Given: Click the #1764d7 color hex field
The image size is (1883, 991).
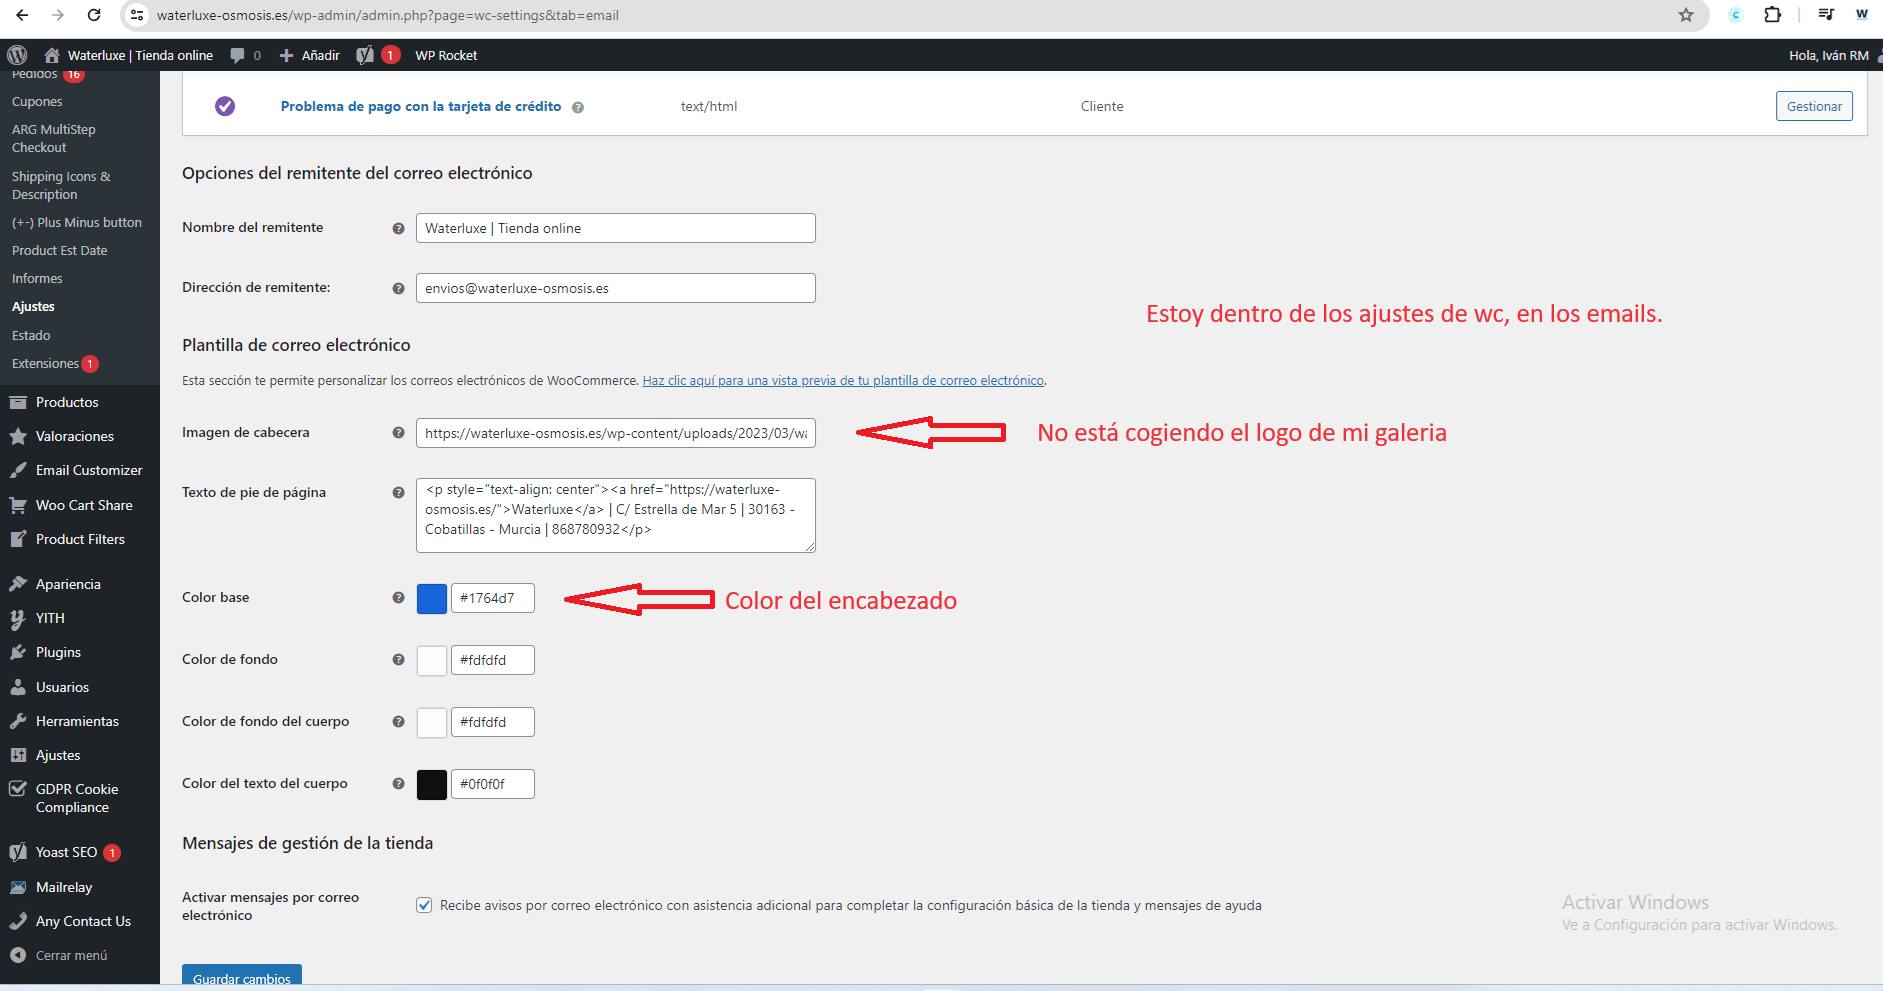Looking at the screenshot, I should 493,598.
